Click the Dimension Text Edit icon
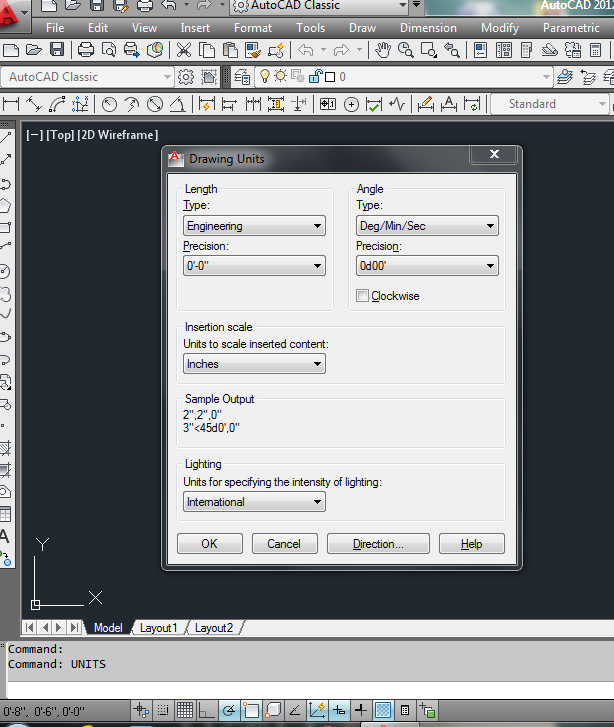614x727 pixels. coord(449,104)
